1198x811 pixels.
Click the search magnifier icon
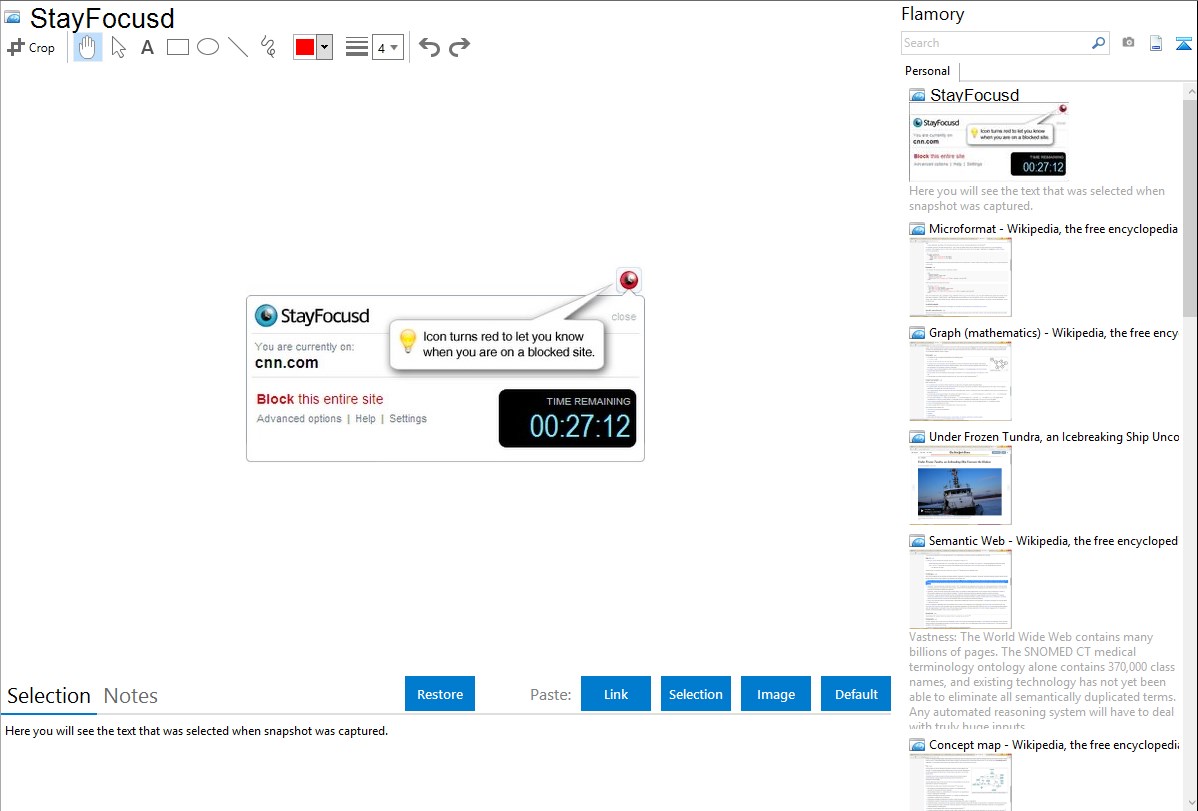click(x=1099, y=43)
